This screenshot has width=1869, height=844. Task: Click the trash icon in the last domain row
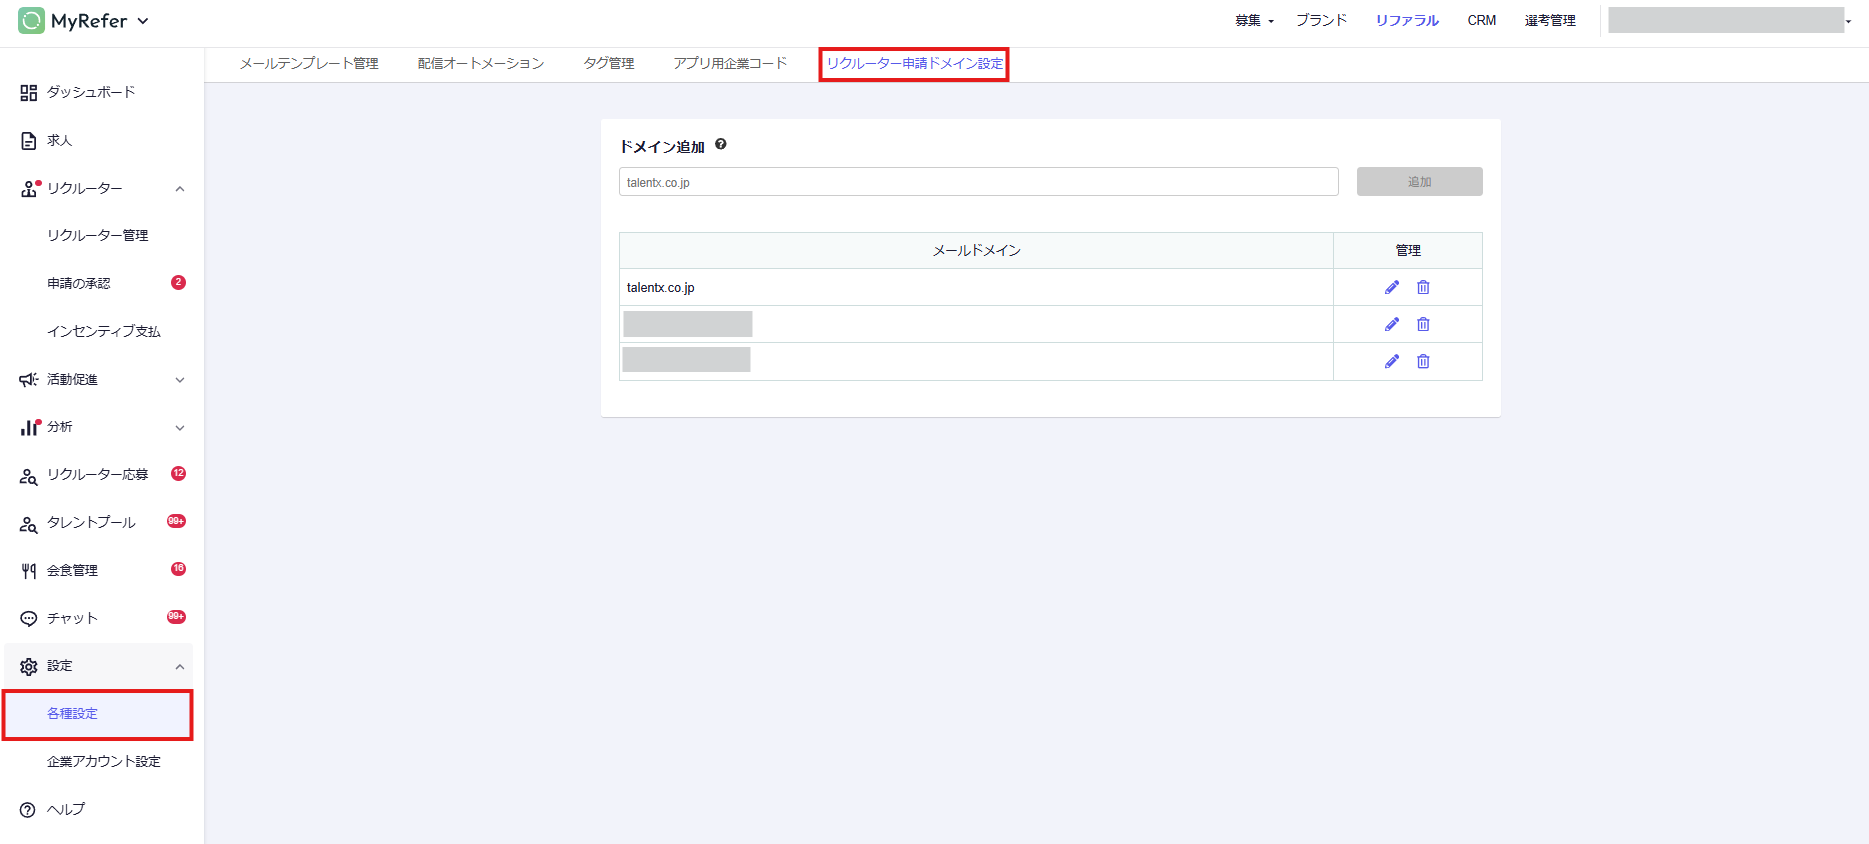pos(1423,361)
